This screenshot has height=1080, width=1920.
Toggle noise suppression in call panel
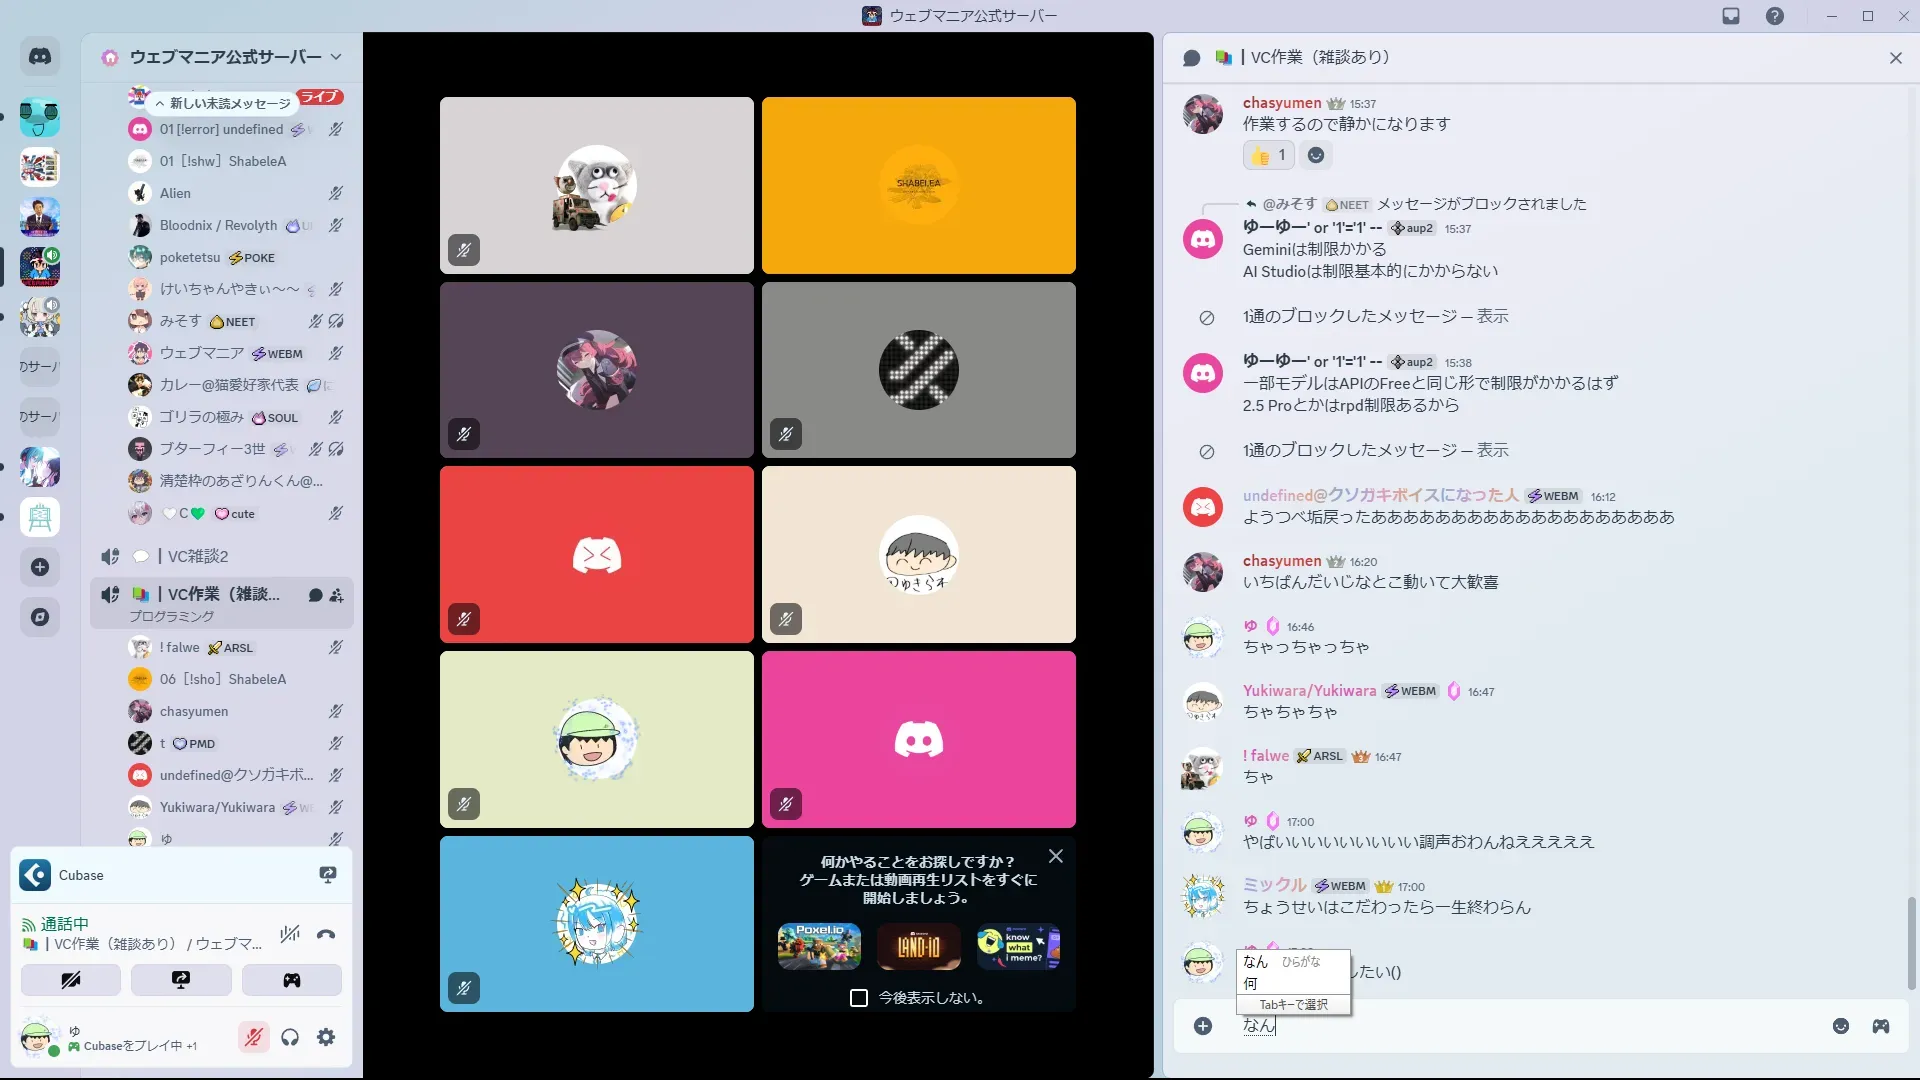(290, 935)
